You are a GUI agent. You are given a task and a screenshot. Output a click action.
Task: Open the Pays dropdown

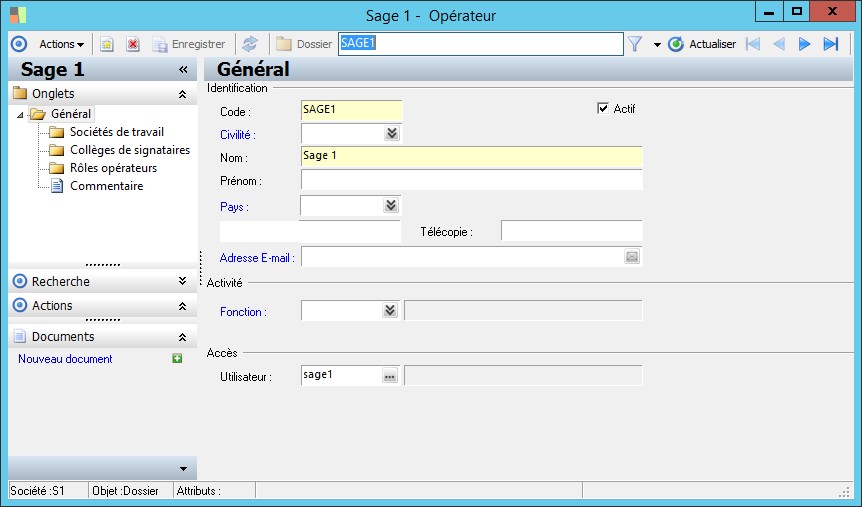pos(391,206)
